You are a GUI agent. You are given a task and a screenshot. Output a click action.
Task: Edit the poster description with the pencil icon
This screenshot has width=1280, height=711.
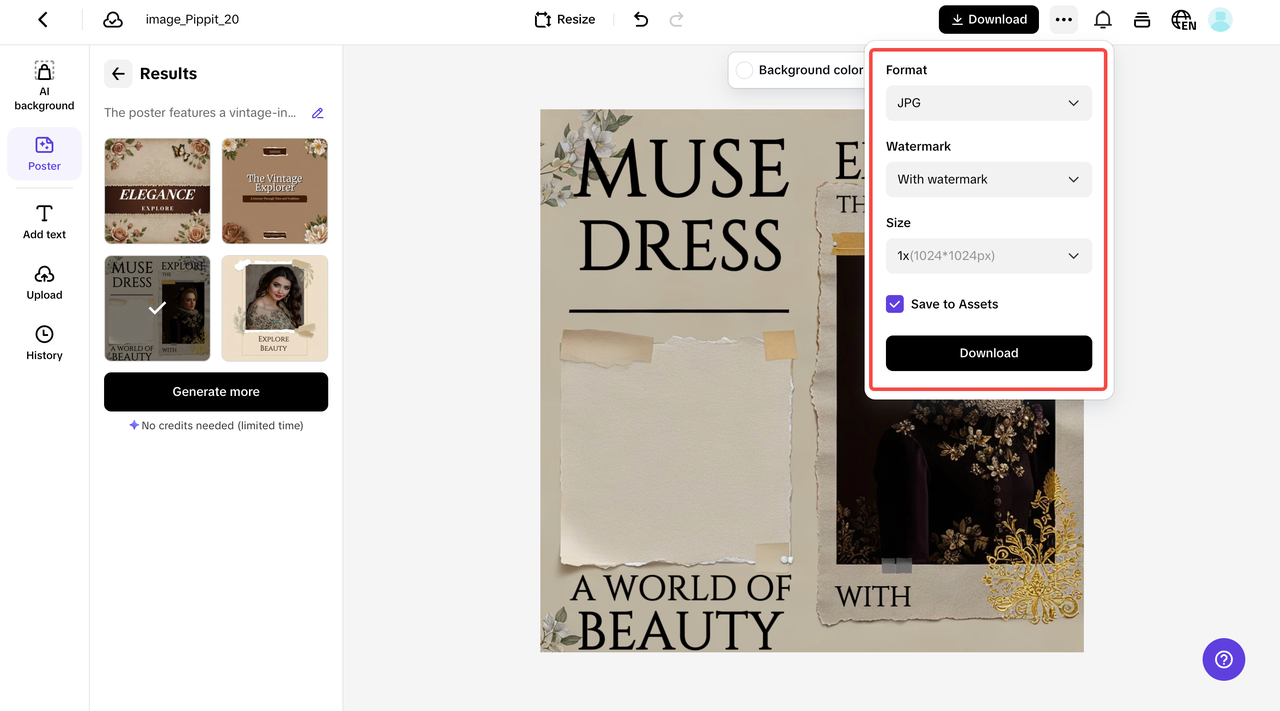[x=318, y=113]
